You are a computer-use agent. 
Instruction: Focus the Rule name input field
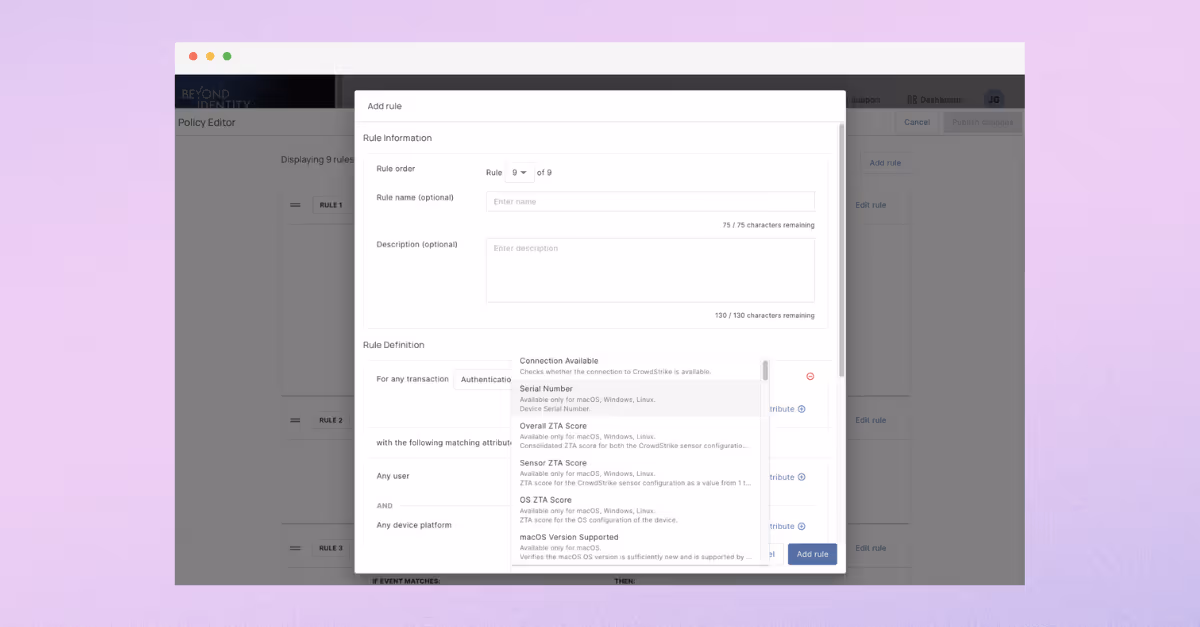[x=650, y=201]
